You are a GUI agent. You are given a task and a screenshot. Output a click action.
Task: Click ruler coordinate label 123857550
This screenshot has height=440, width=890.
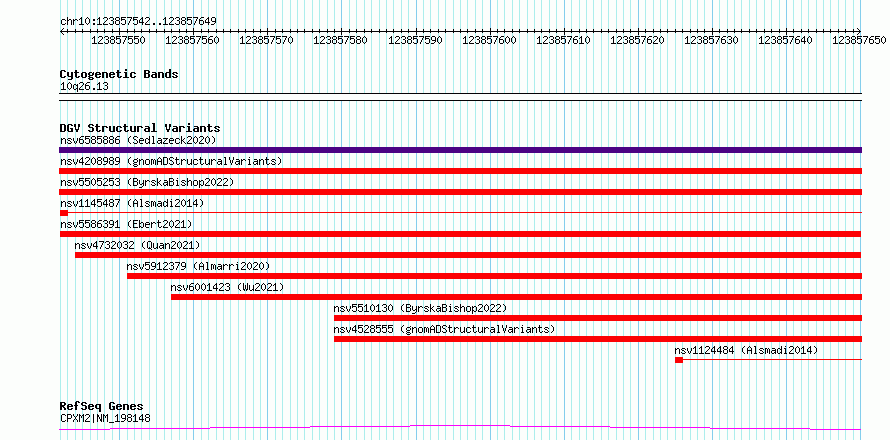[x=118, y=40]
